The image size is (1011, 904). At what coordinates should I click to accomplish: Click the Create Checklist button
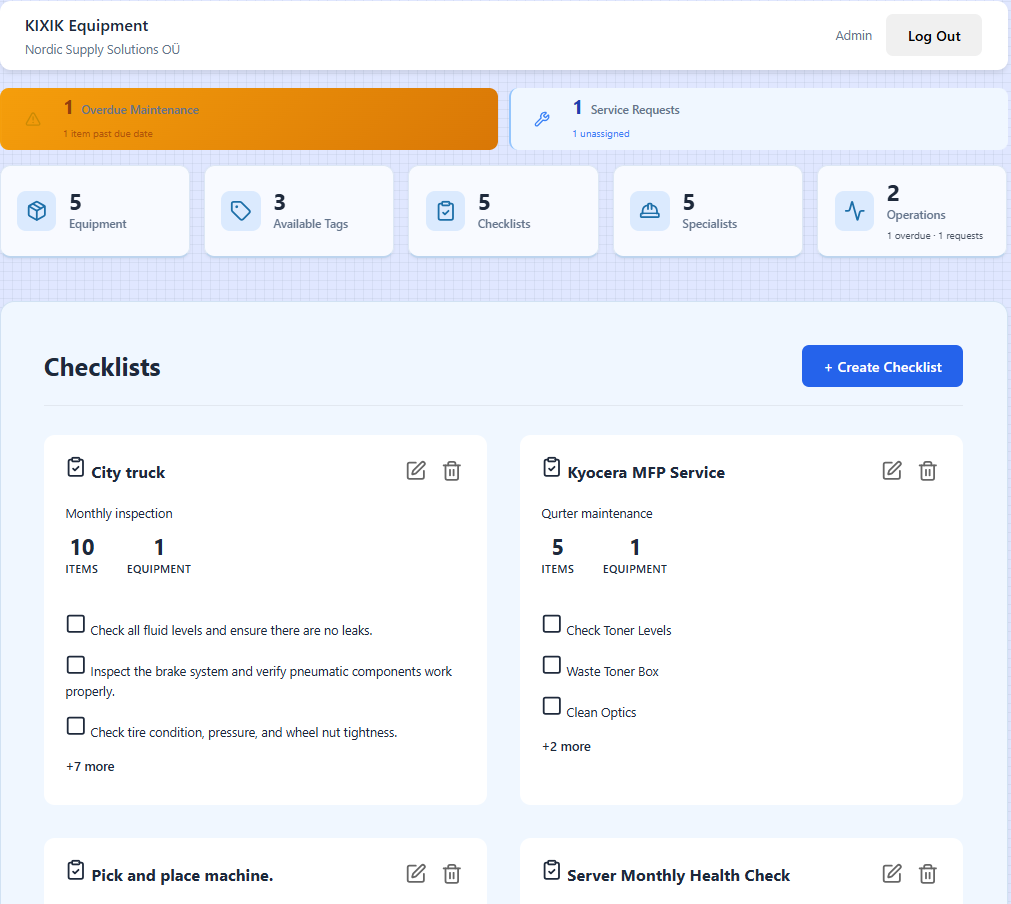[882, 367]
